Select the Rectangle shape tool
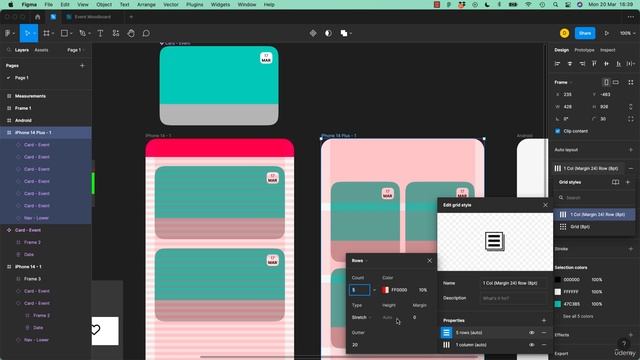640x360 pixels. (x=64, y=33)
